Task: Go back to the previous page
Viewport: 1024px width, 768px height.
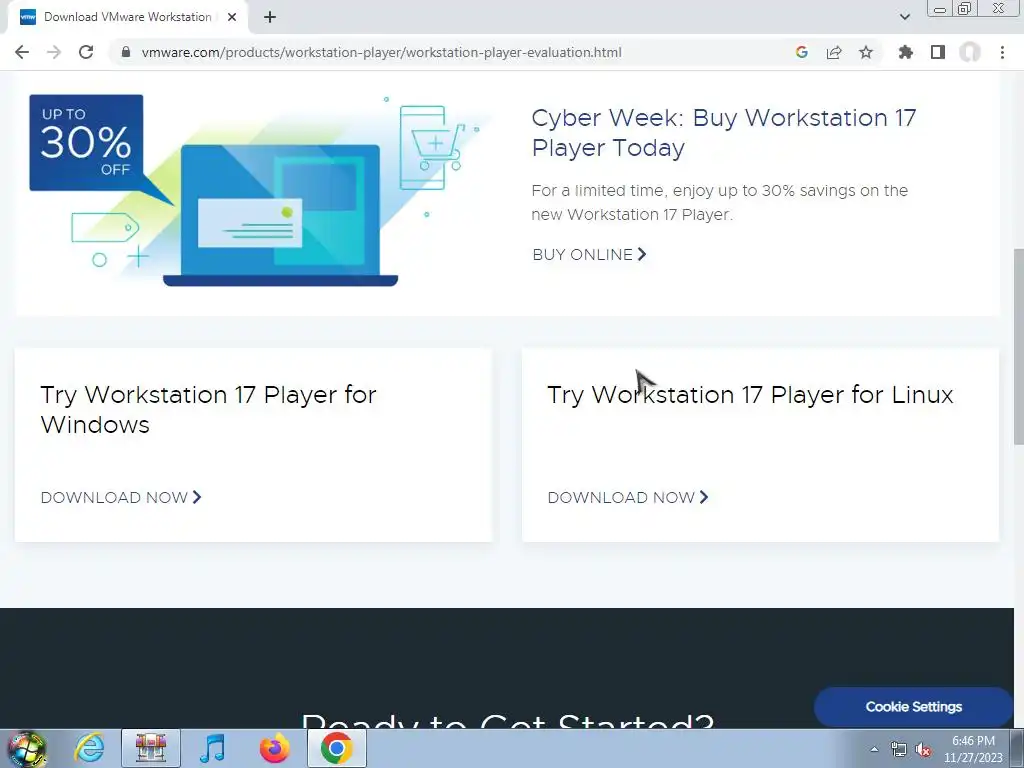Action: (22, 52)
